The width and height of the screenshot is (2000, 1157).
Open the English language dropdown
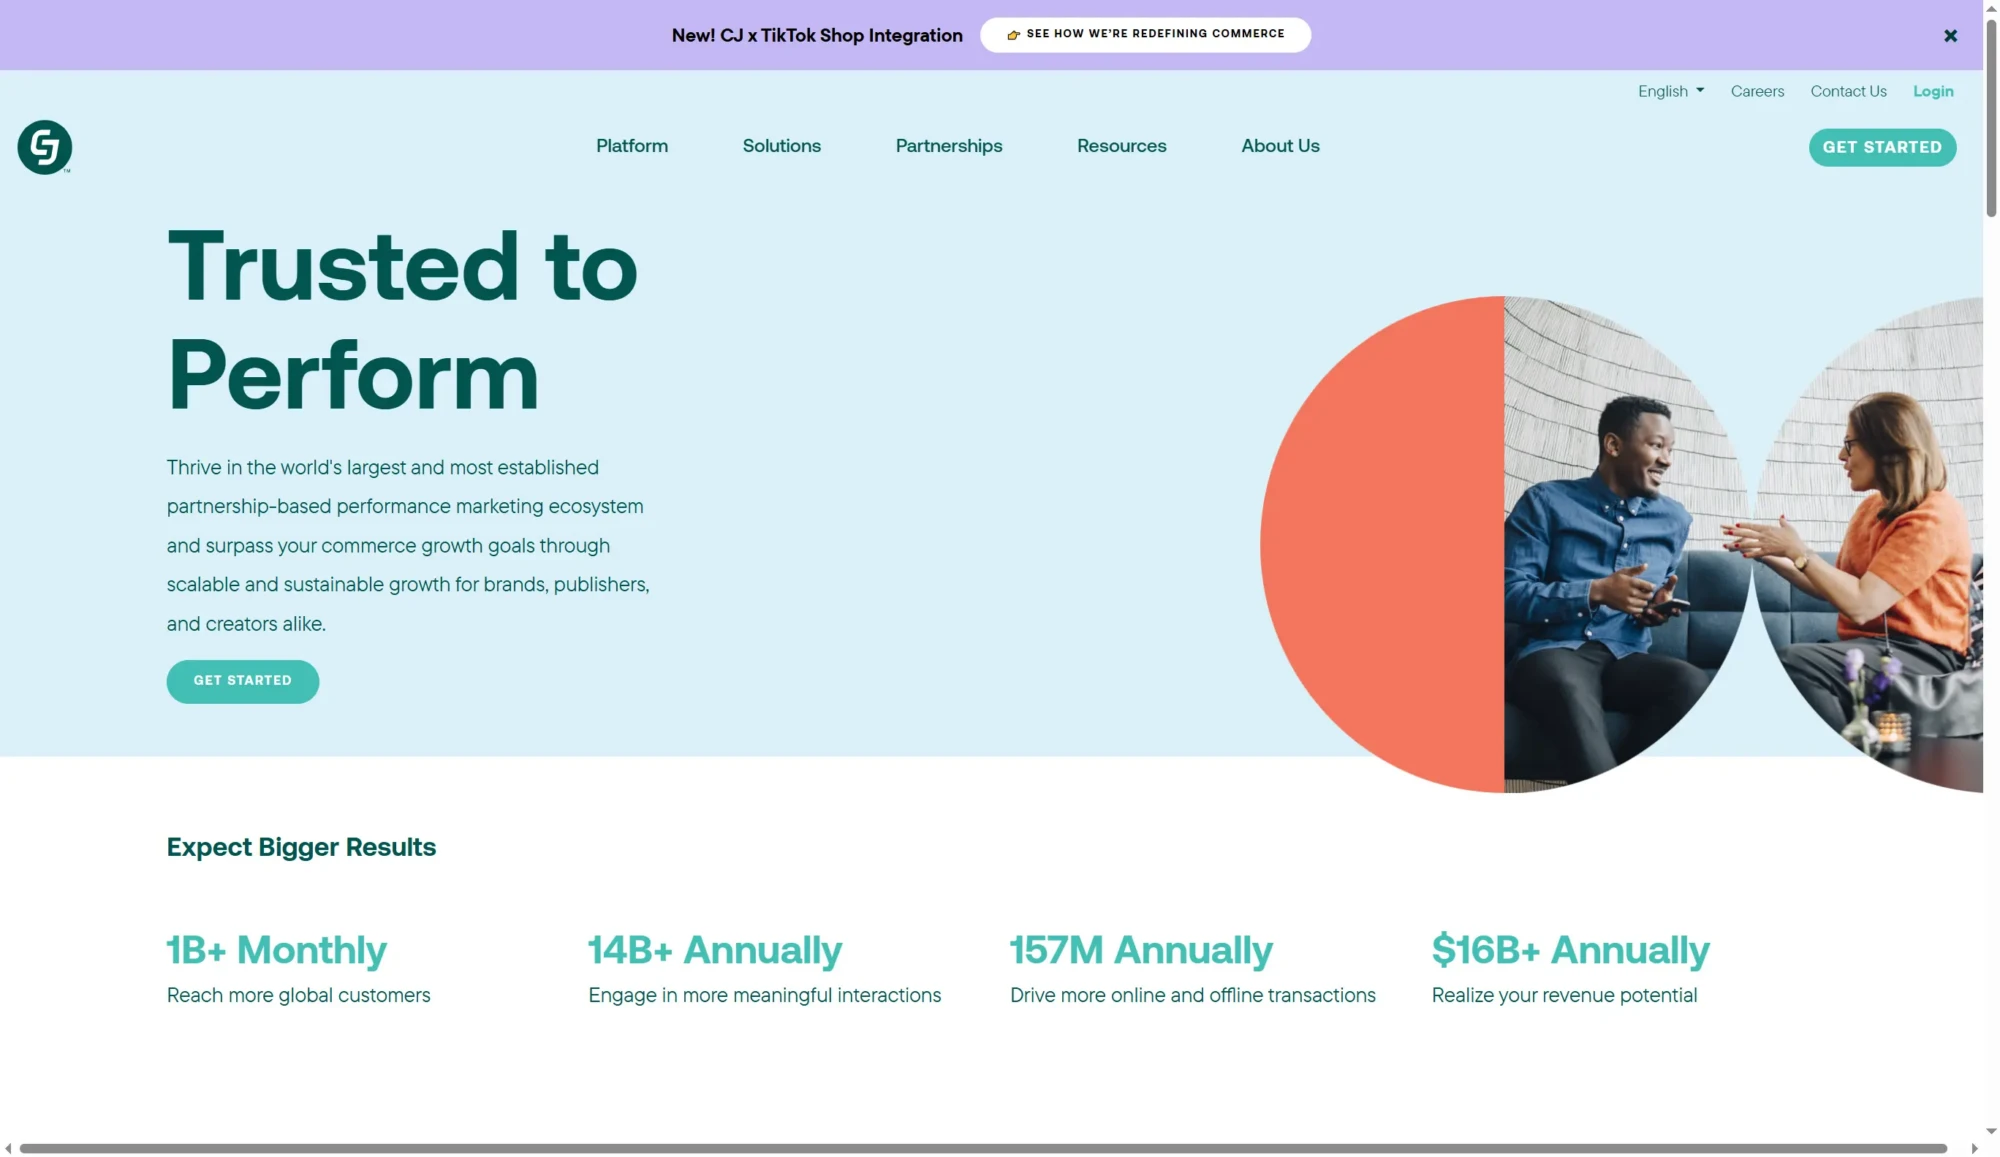pos(1671,91)
